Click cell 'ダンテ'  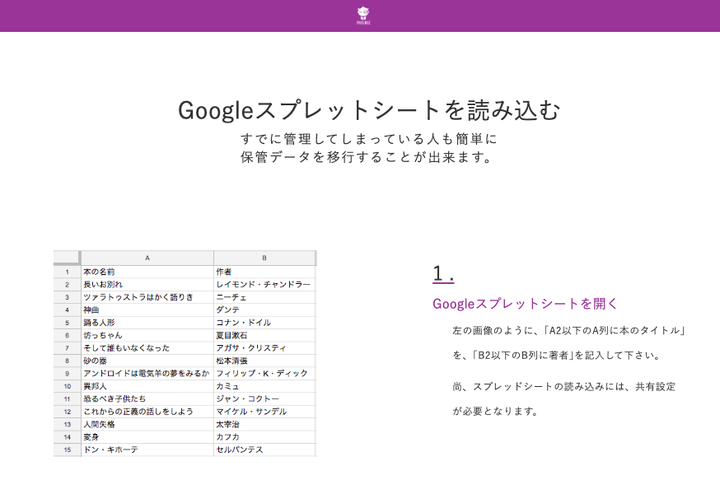264,310
